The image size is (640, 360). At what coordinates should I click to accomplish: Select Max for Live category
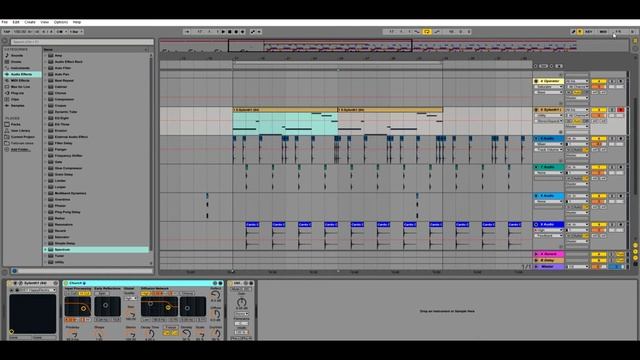20,87
